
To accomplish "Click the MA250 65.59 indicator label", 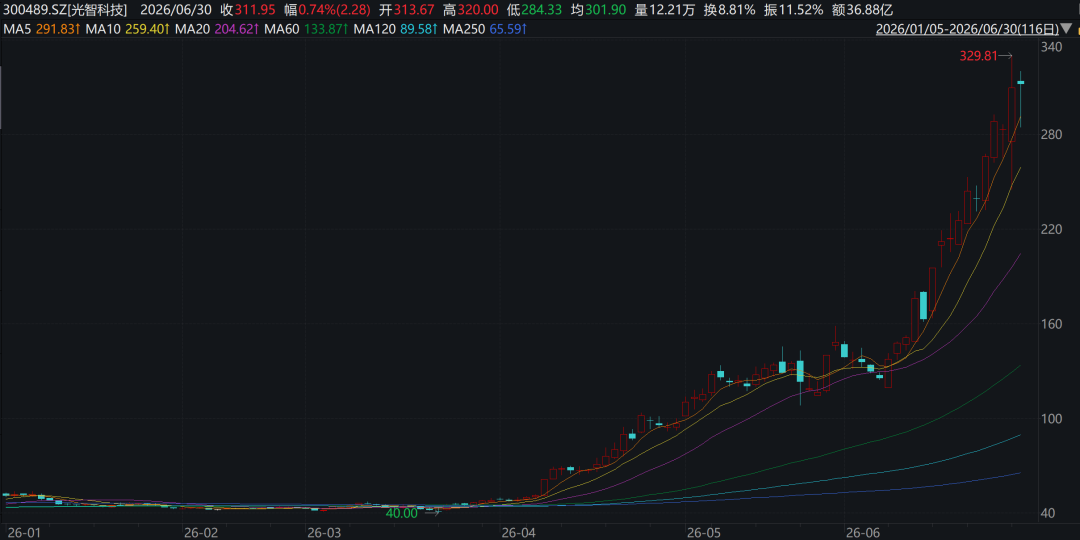I will pos(486,29).
